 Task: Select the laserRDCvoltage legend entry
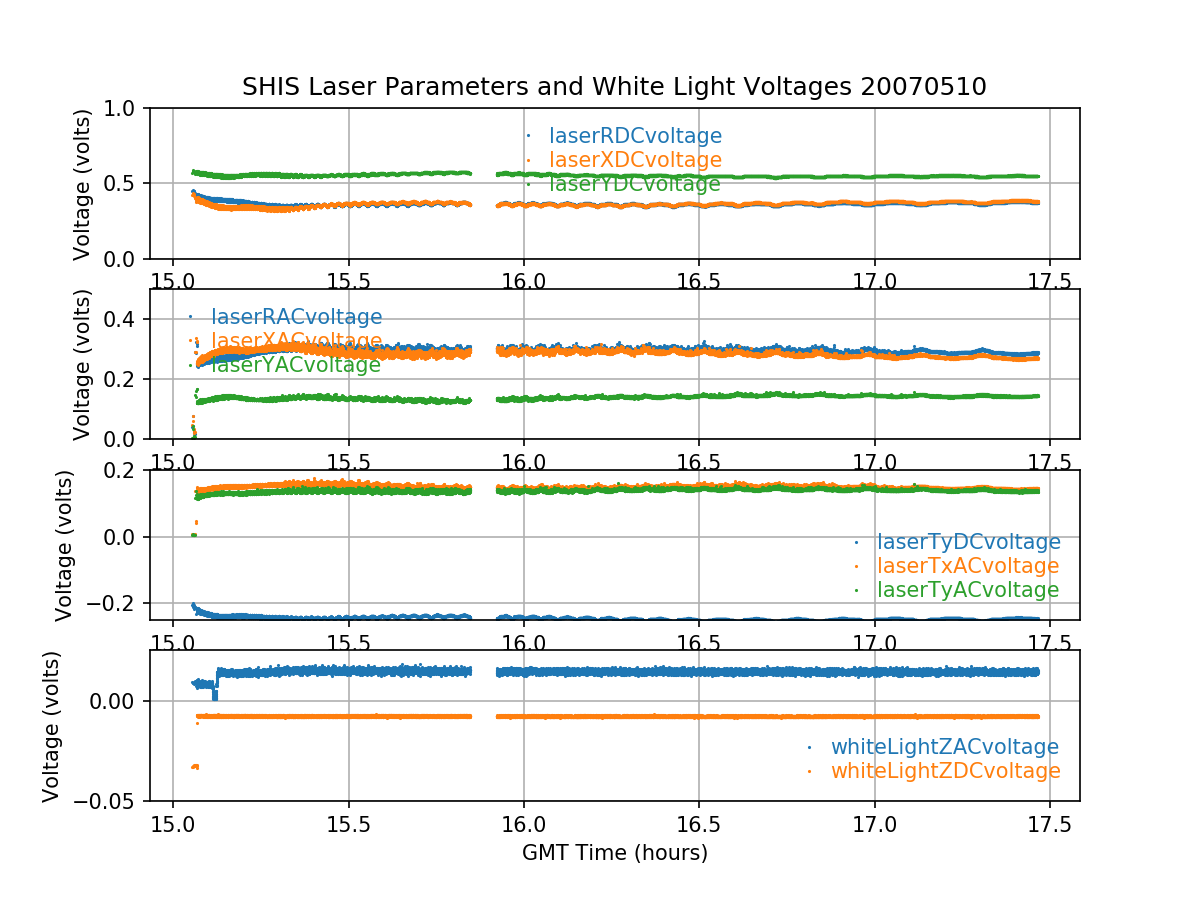click(635, 136)
